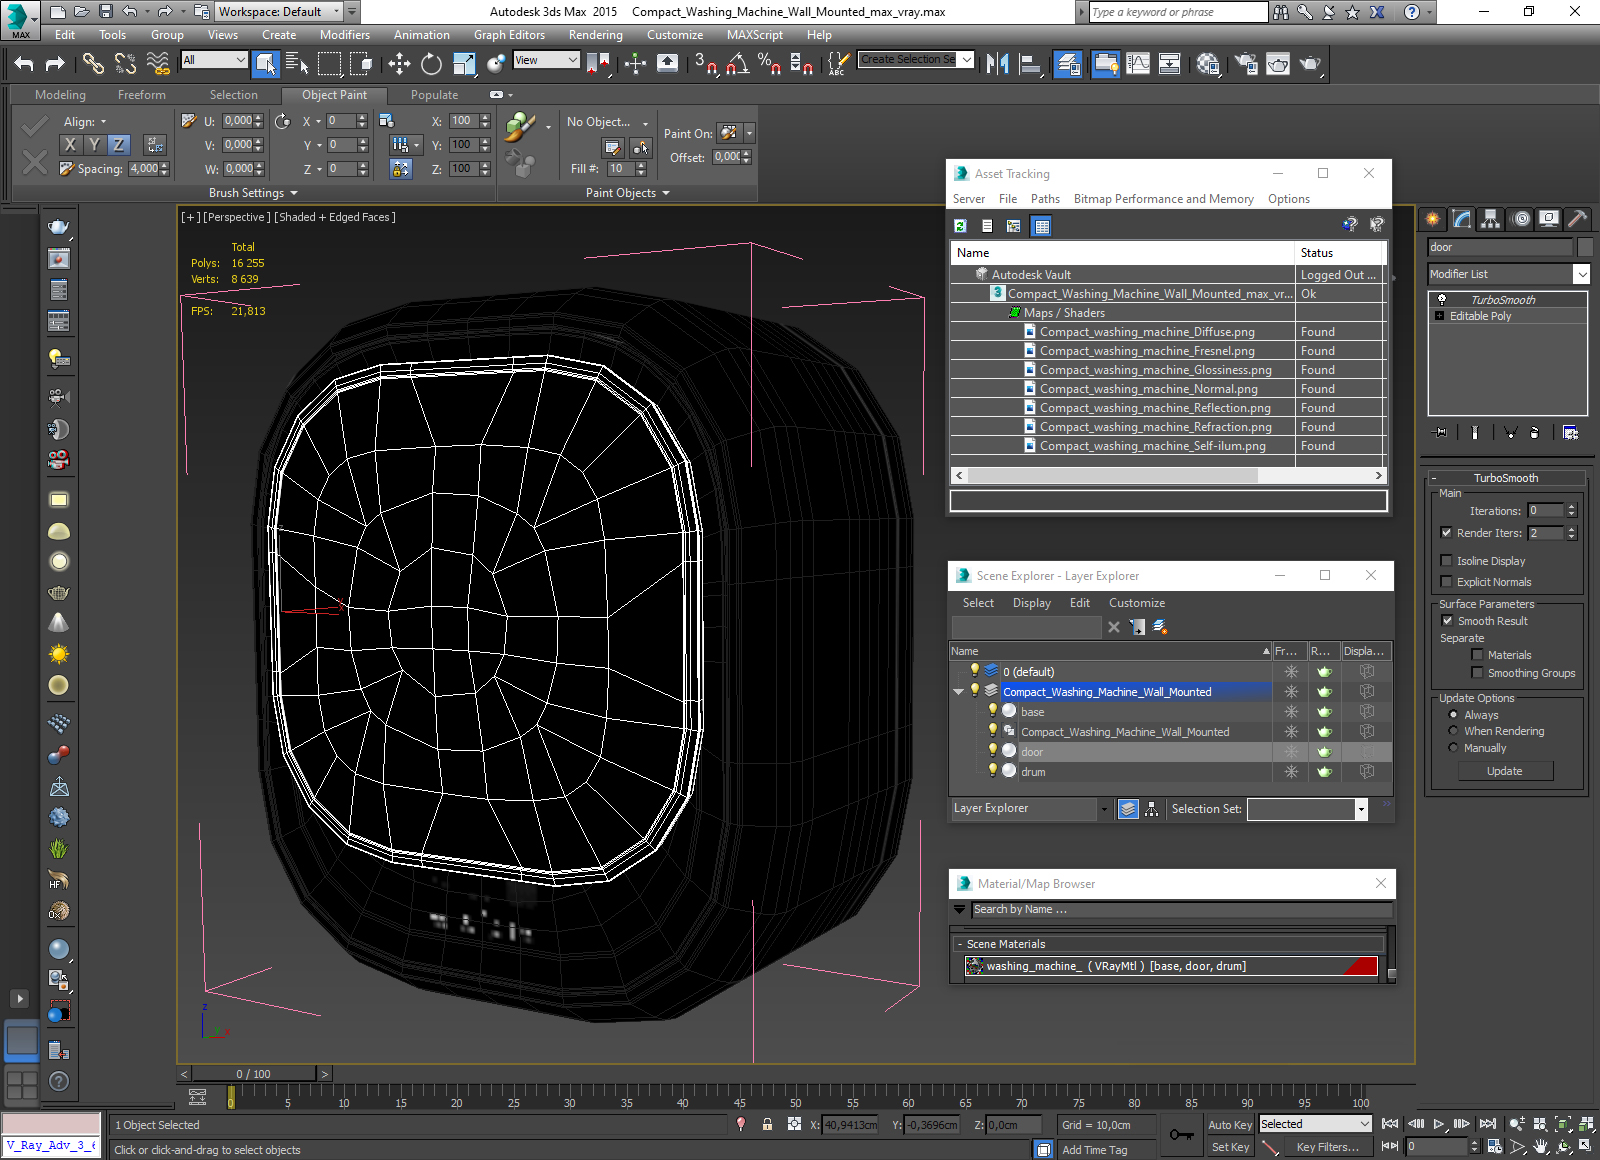Image resolution: width=1600 pixels, height=1160 pixels.
Task: Clear the Scene Explorer search filter
Action: click(x=1114, y=627)
